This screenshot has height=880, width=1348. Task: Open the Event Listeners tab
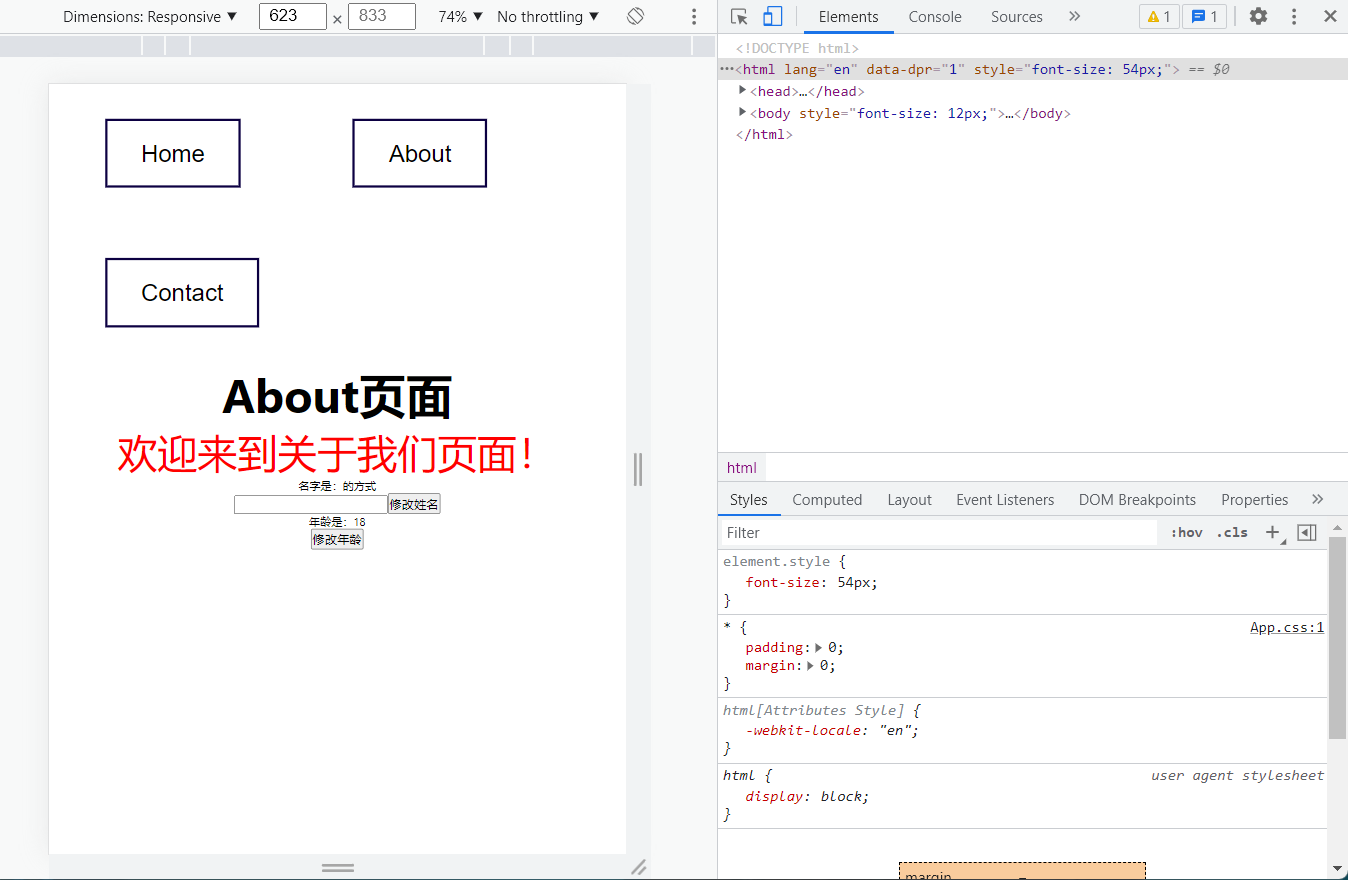(x=1005, y=500)
